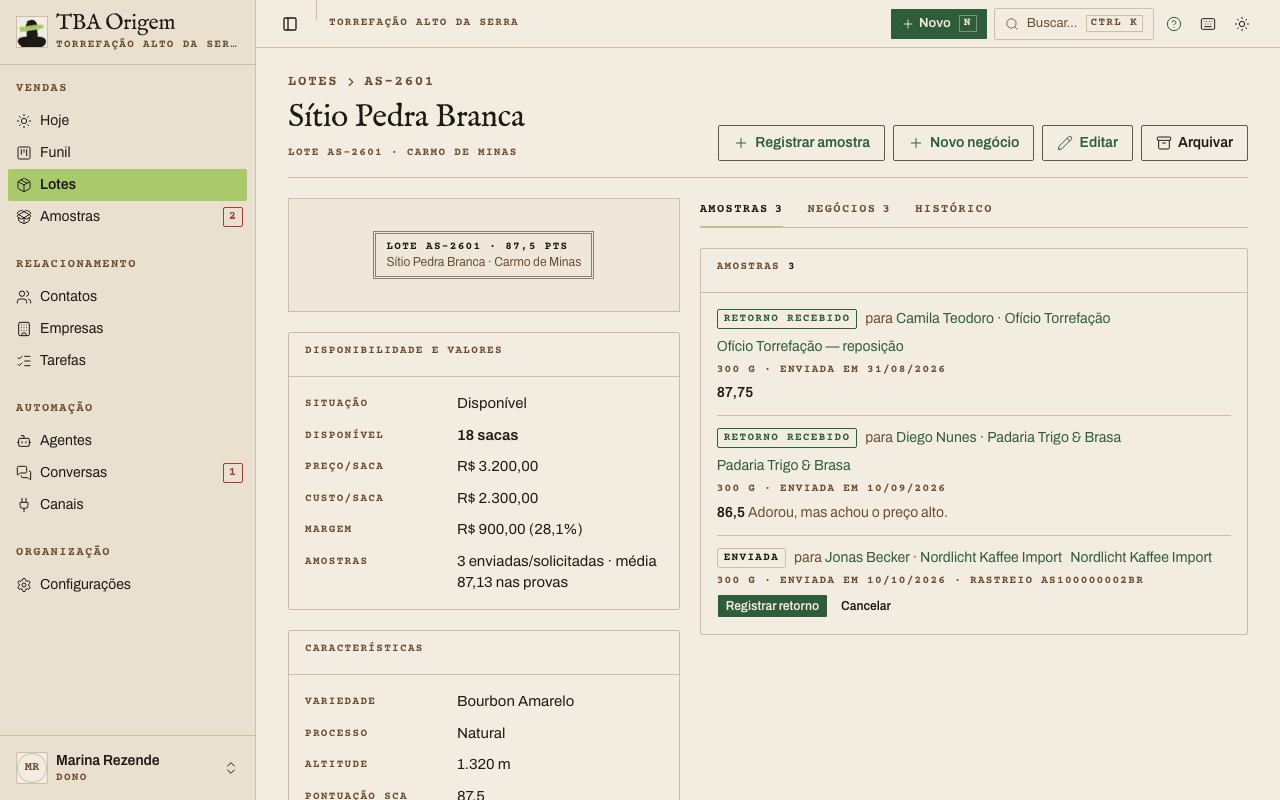Click the Amostras badge count 2
The image size is (1280, 800).
(233, 216)
